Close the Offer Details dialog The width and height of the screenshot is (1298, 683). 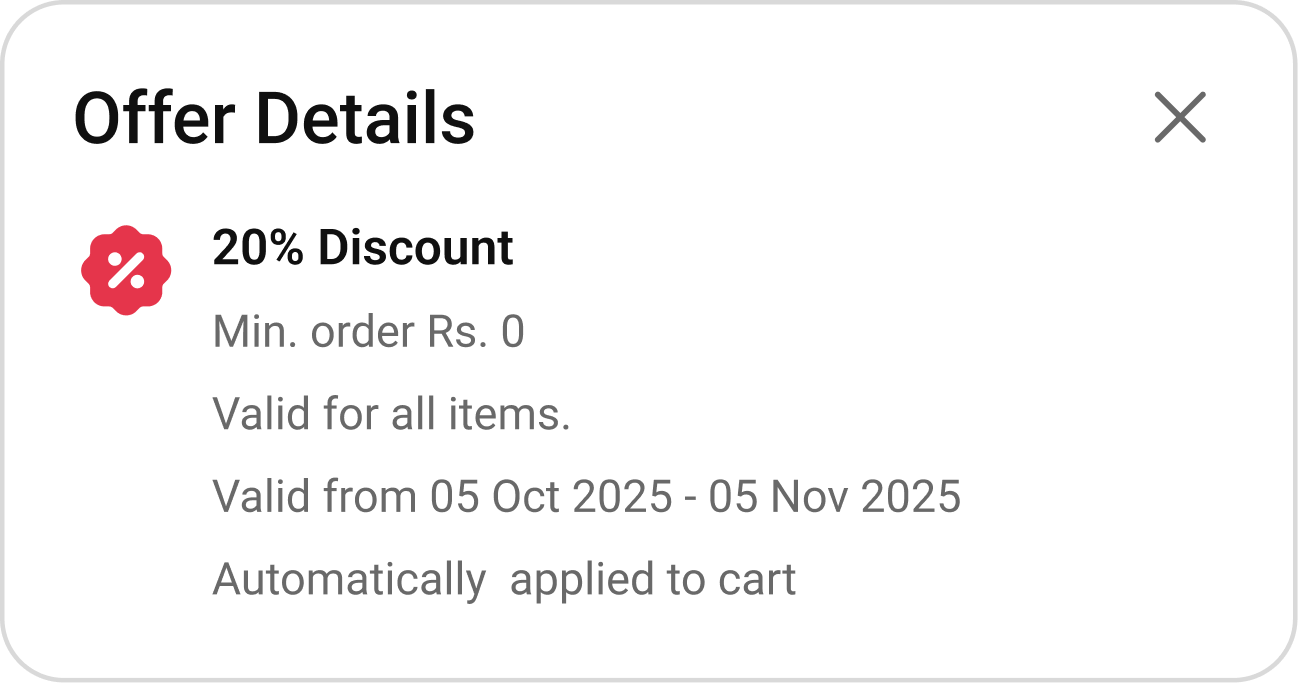coord(1180,118)
